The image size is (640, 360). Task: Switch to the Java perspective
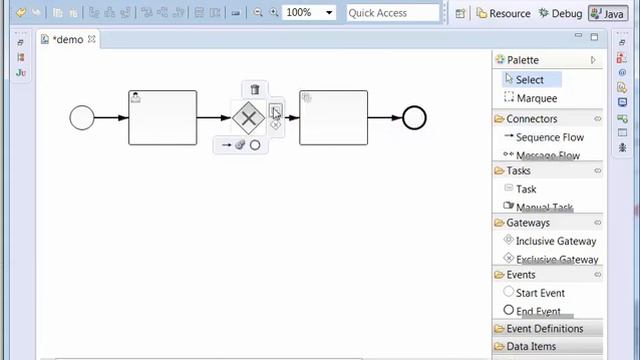coord(608,13)
